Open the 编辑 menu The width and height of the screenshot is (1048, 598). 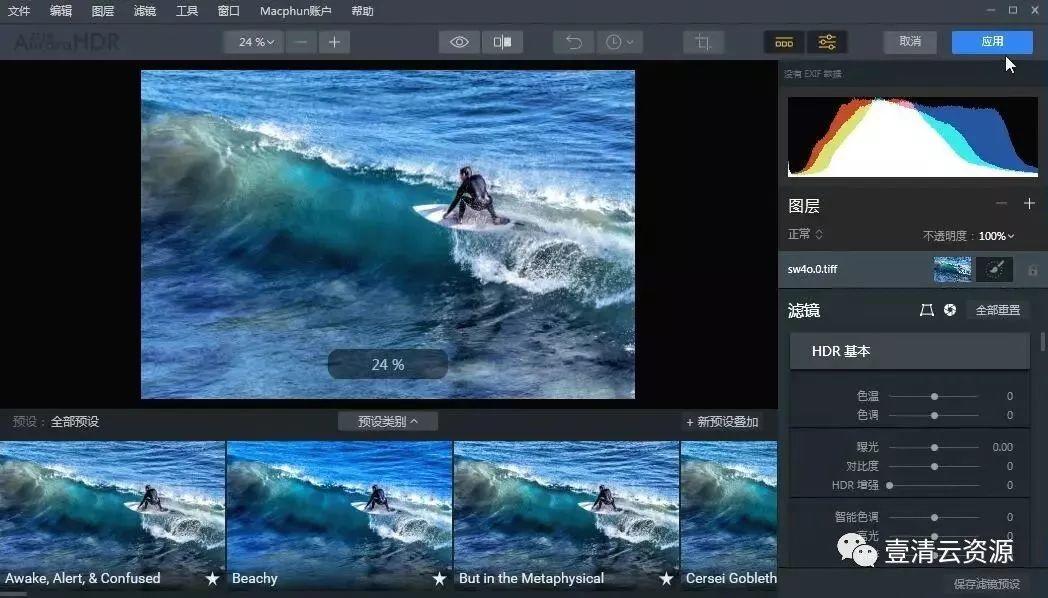[61, 11]
